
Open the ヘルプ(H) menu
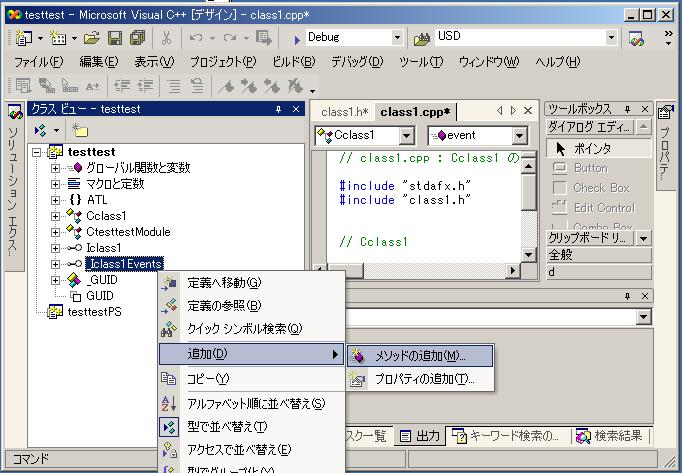point(558,62)
